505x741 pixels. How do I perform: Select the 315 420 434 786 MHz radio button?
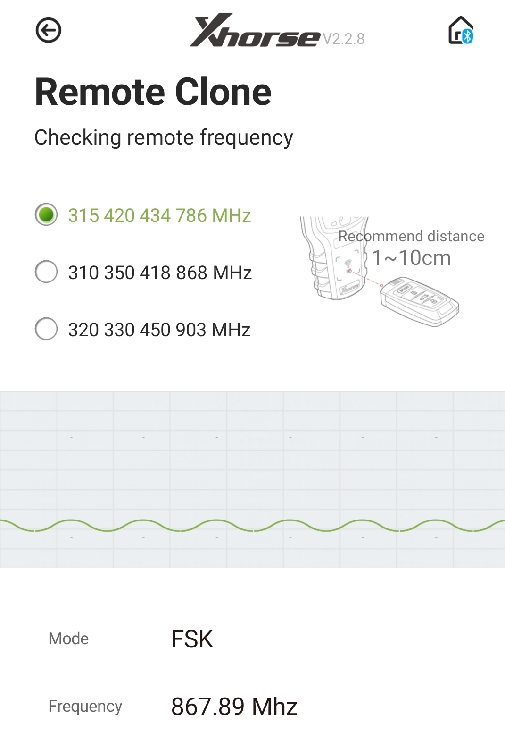(46, 215)
